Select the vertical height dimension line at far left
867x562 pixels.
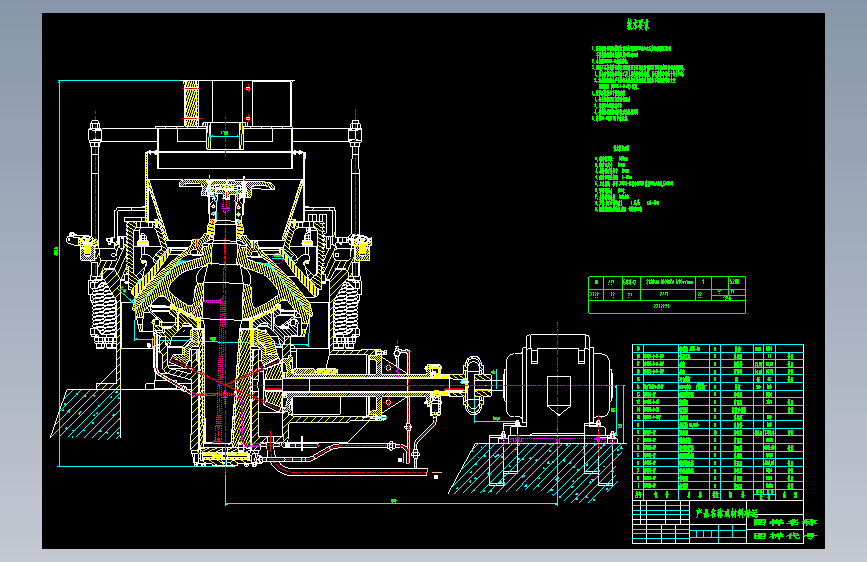59,273
